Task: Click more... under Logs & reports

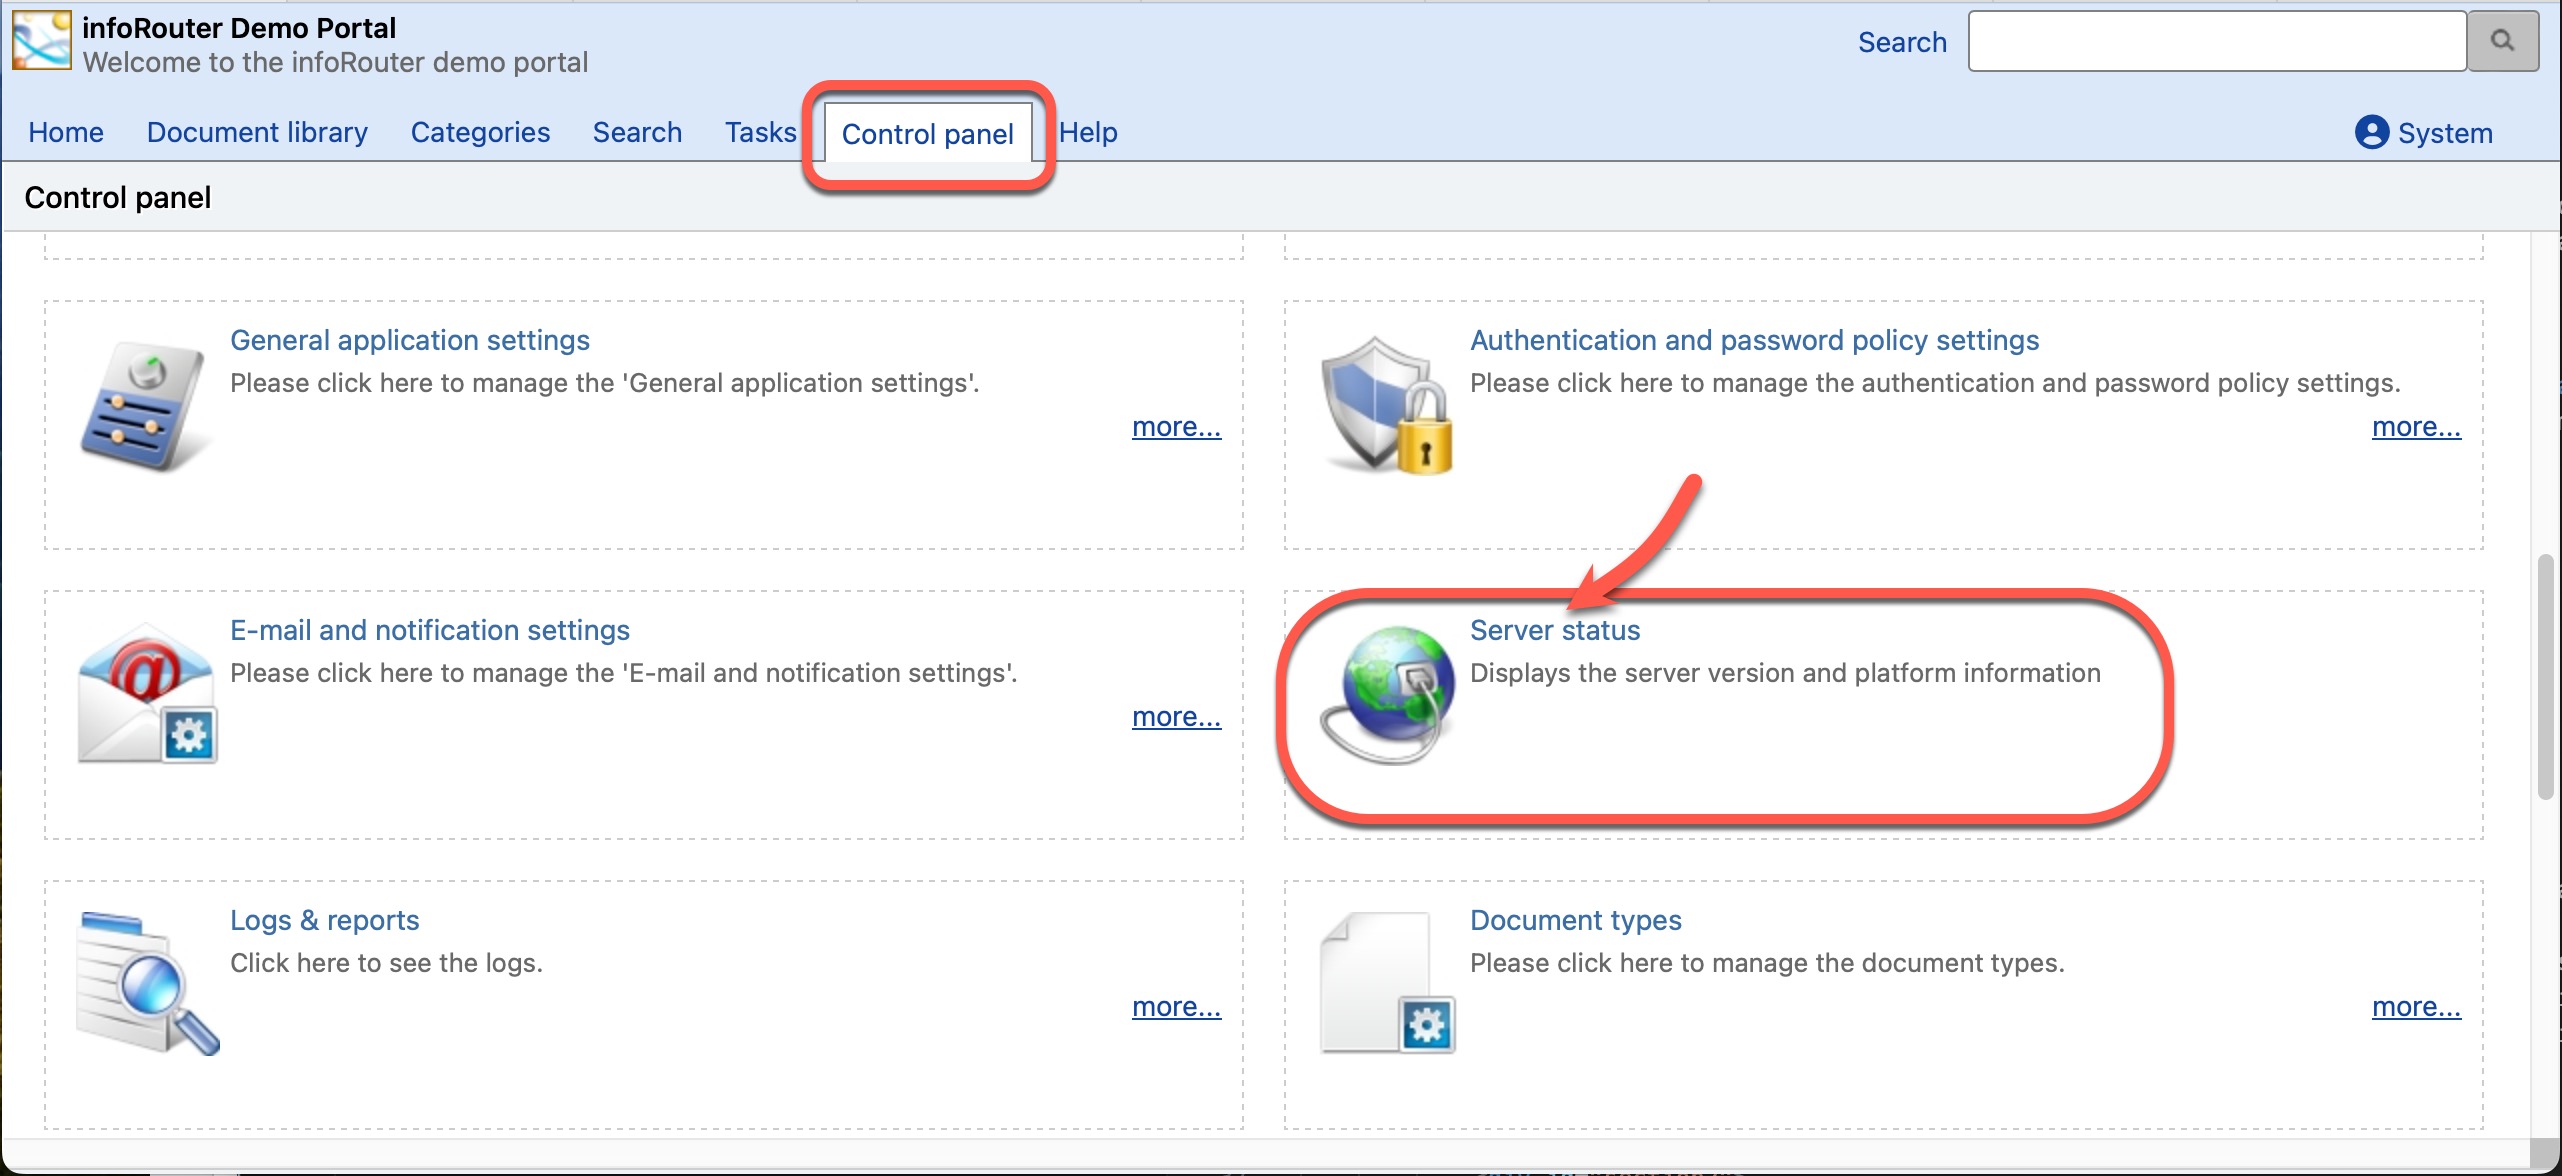Action: (1176, 1007)
